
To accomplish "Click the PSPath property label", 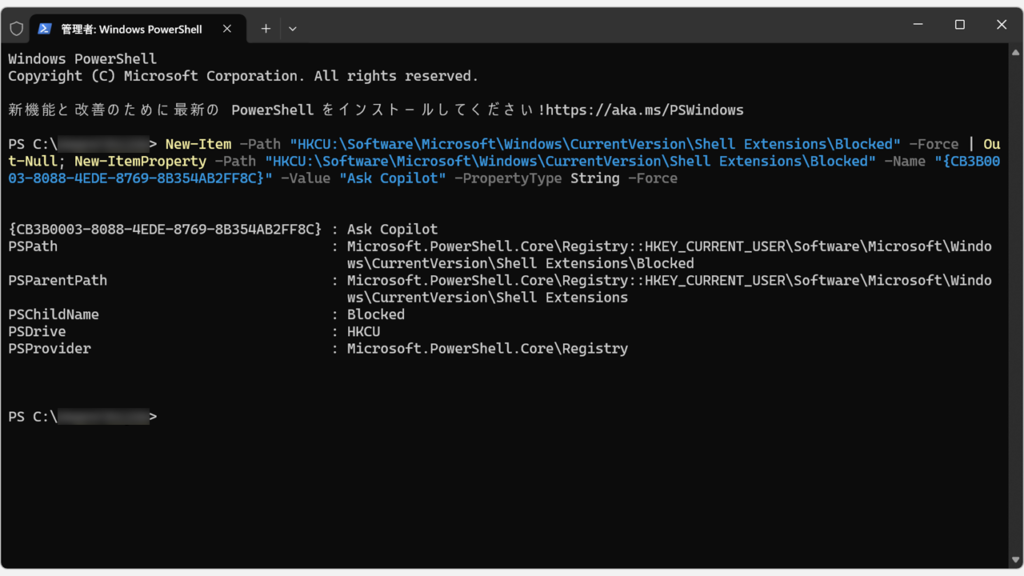I will coord(33,246).
